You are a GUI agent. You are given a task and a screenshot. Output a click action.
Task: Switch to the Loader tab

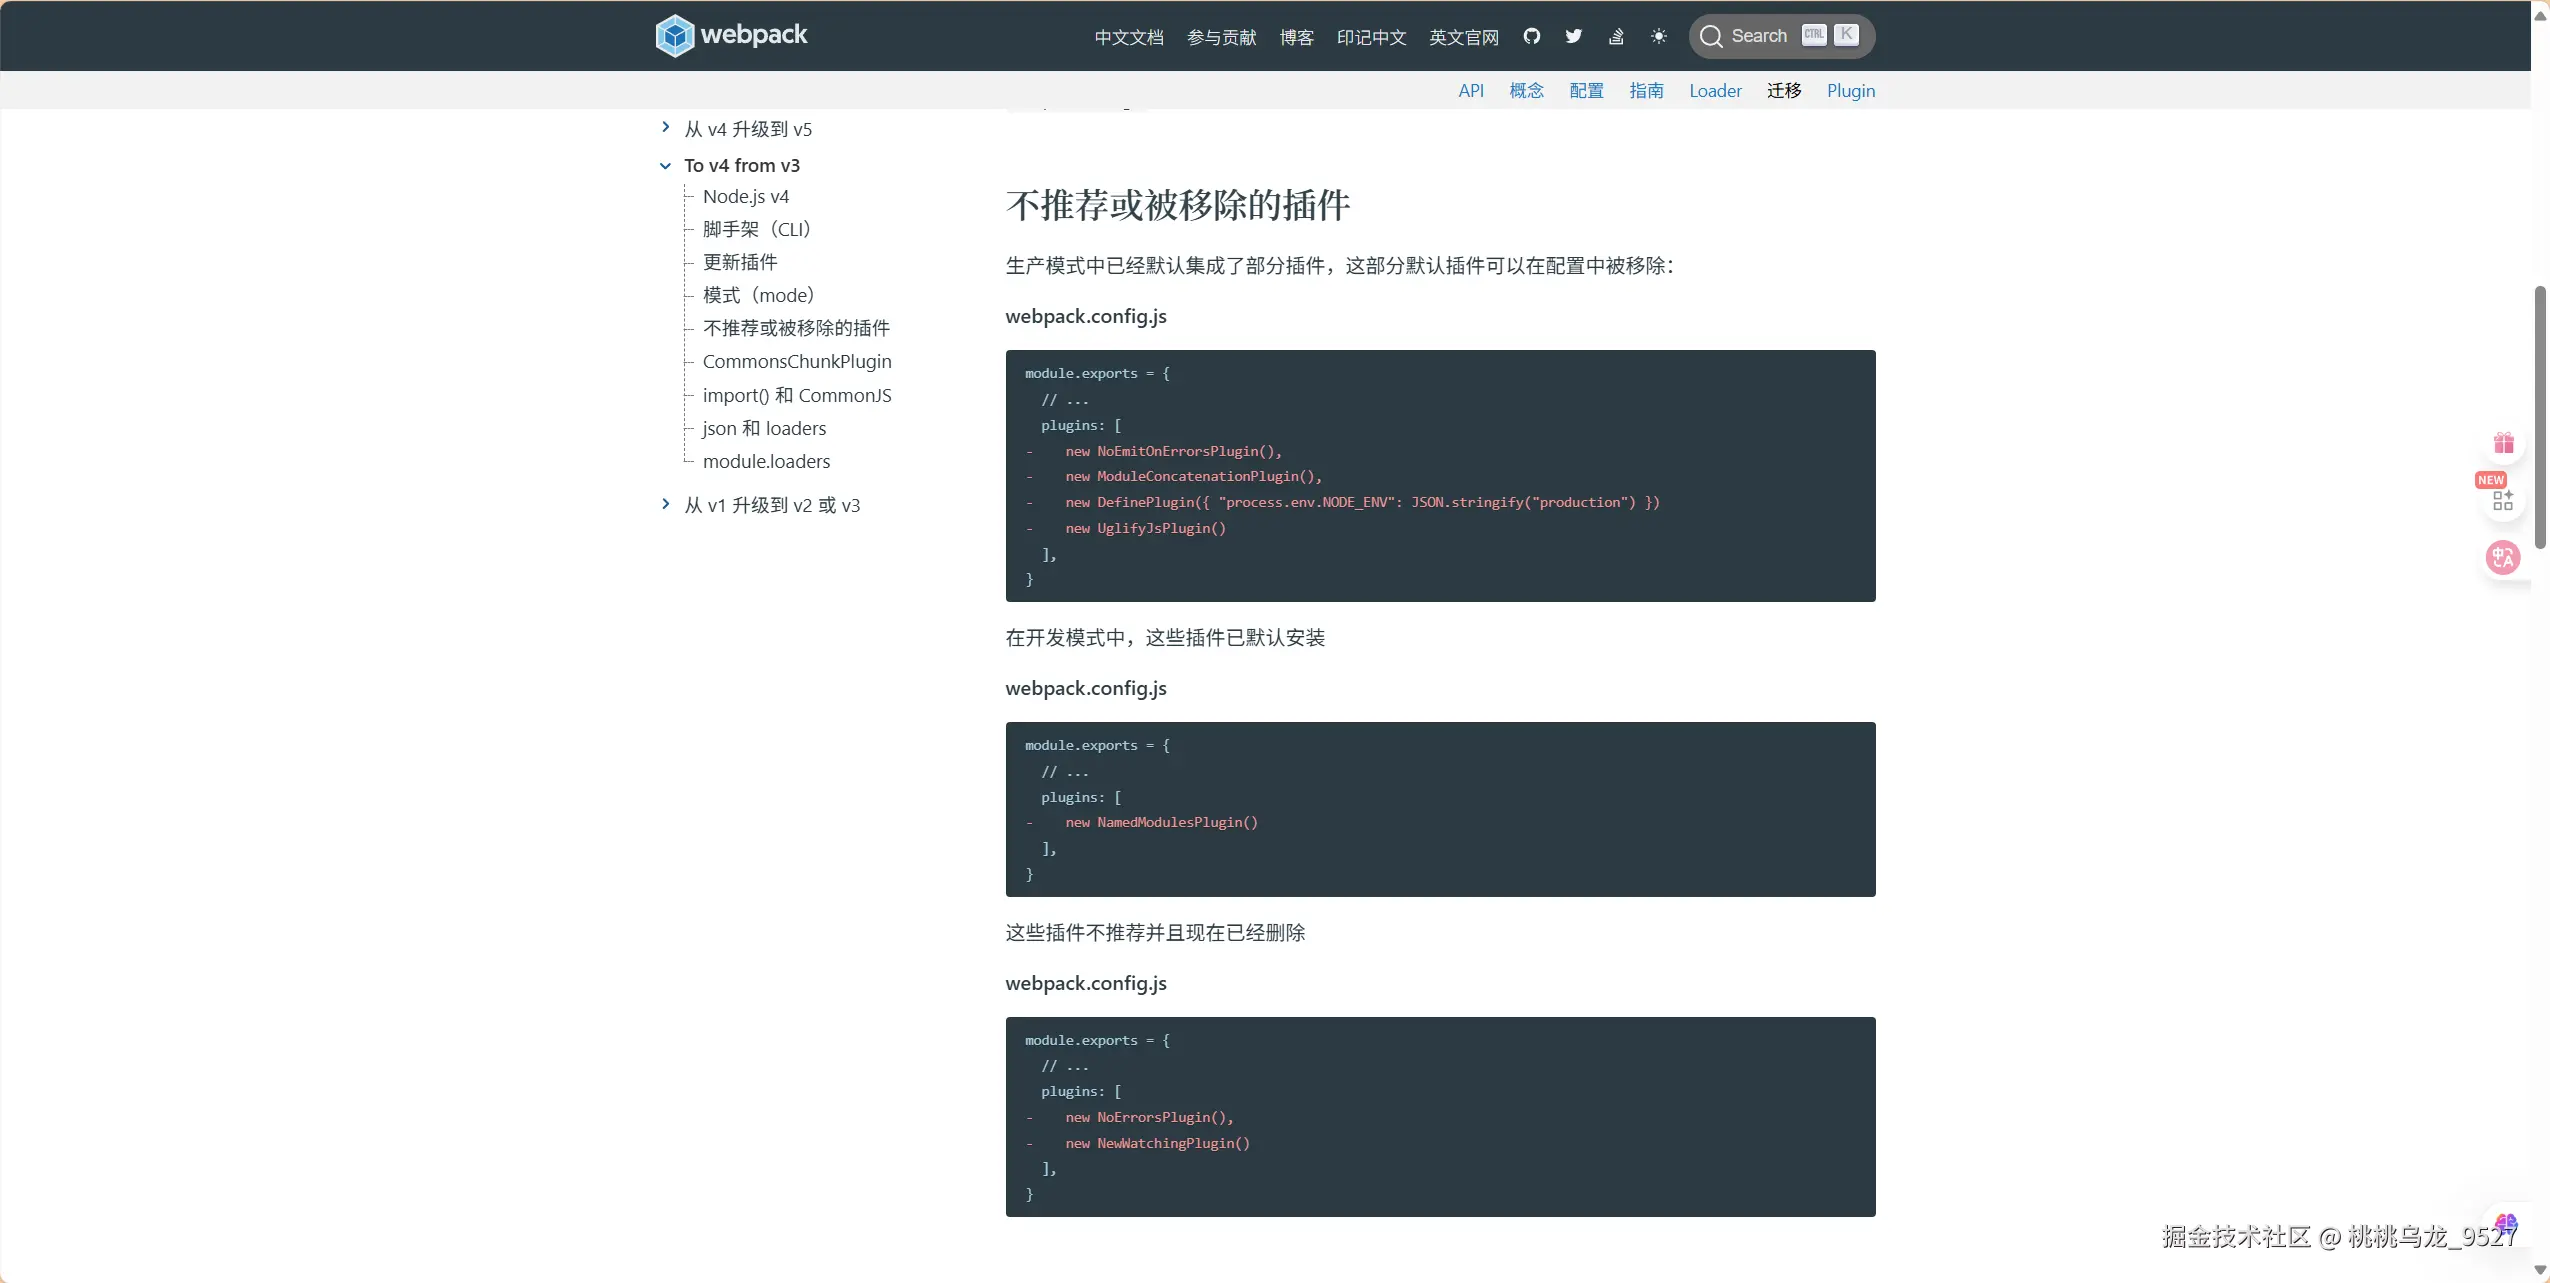[x=1715, y=91]
